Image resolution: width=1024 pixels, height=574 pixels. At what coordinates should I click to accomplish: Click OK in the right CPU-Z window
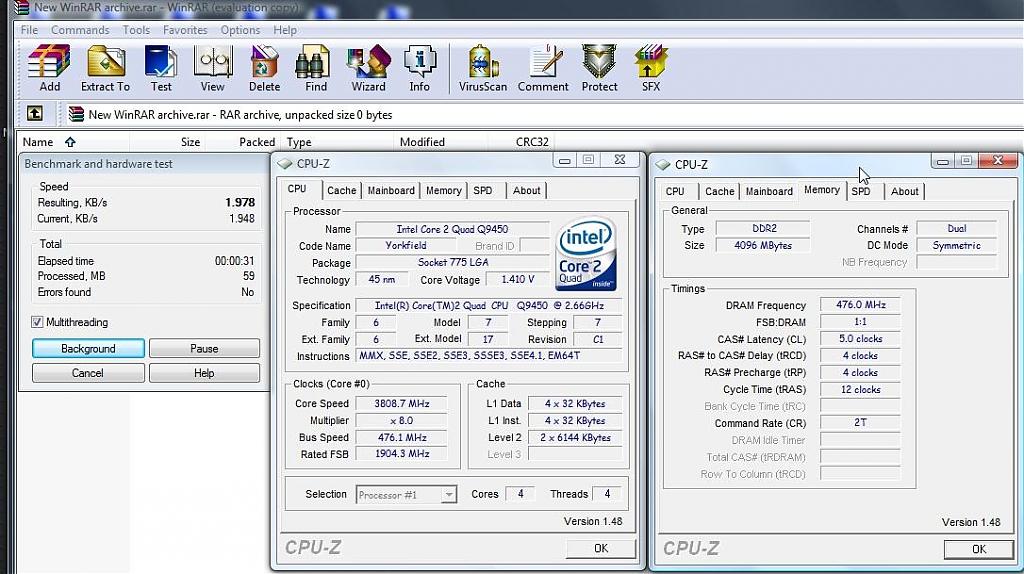pyautogui.click(x=979, y=549)
